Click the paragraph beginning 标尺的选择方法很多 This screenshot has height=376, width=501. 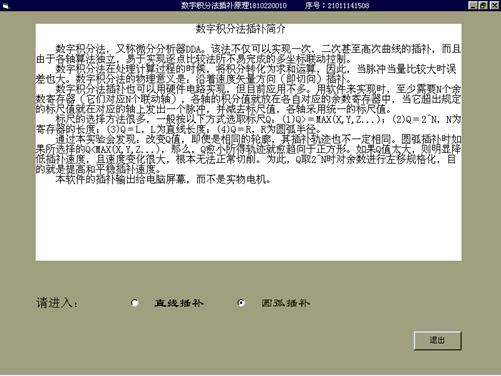pyautogui.click(x=248, y=124)
